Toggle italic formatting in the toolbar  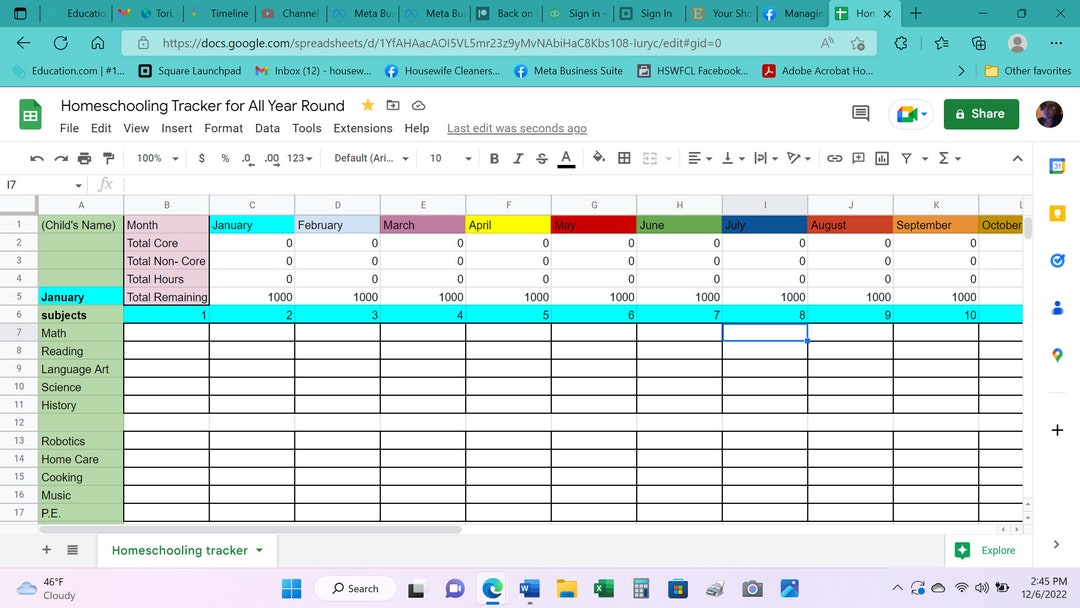pyautogui.click(x=518, y=158)
